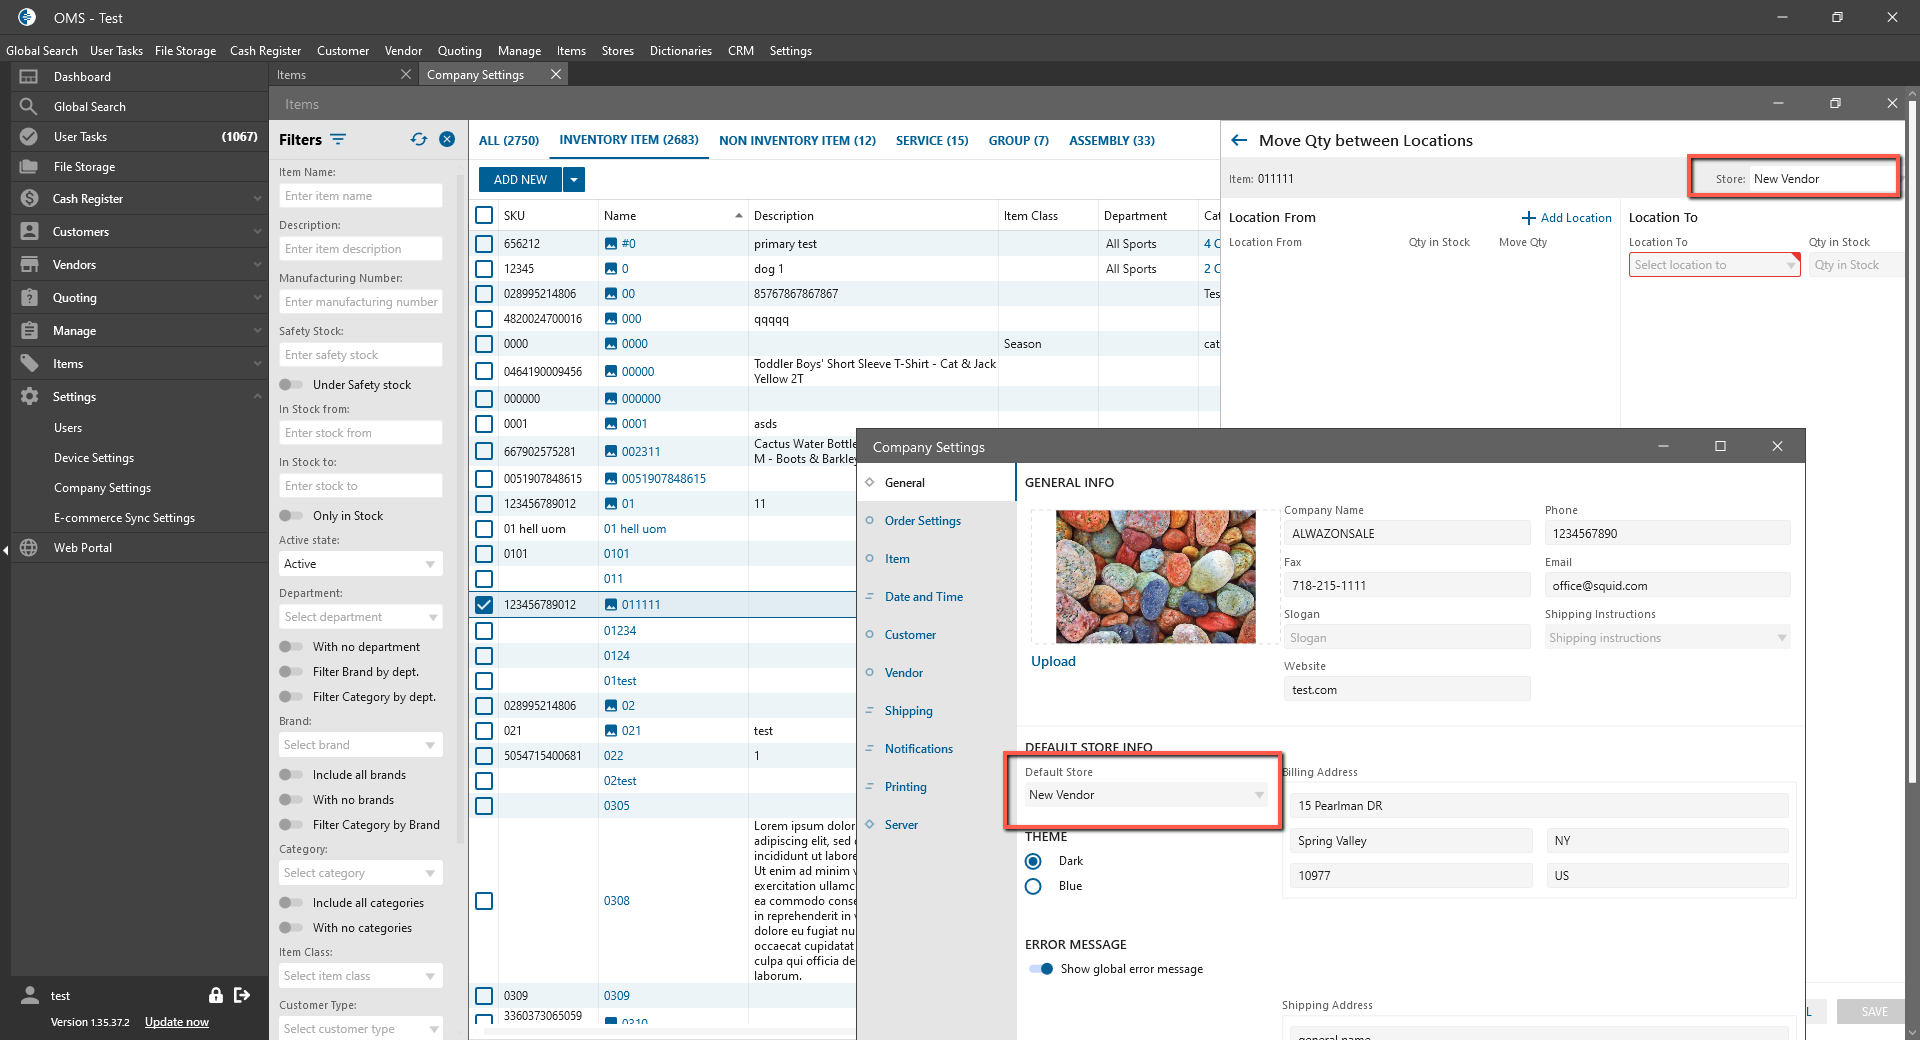Click the Update now link

coord(177,1022)
